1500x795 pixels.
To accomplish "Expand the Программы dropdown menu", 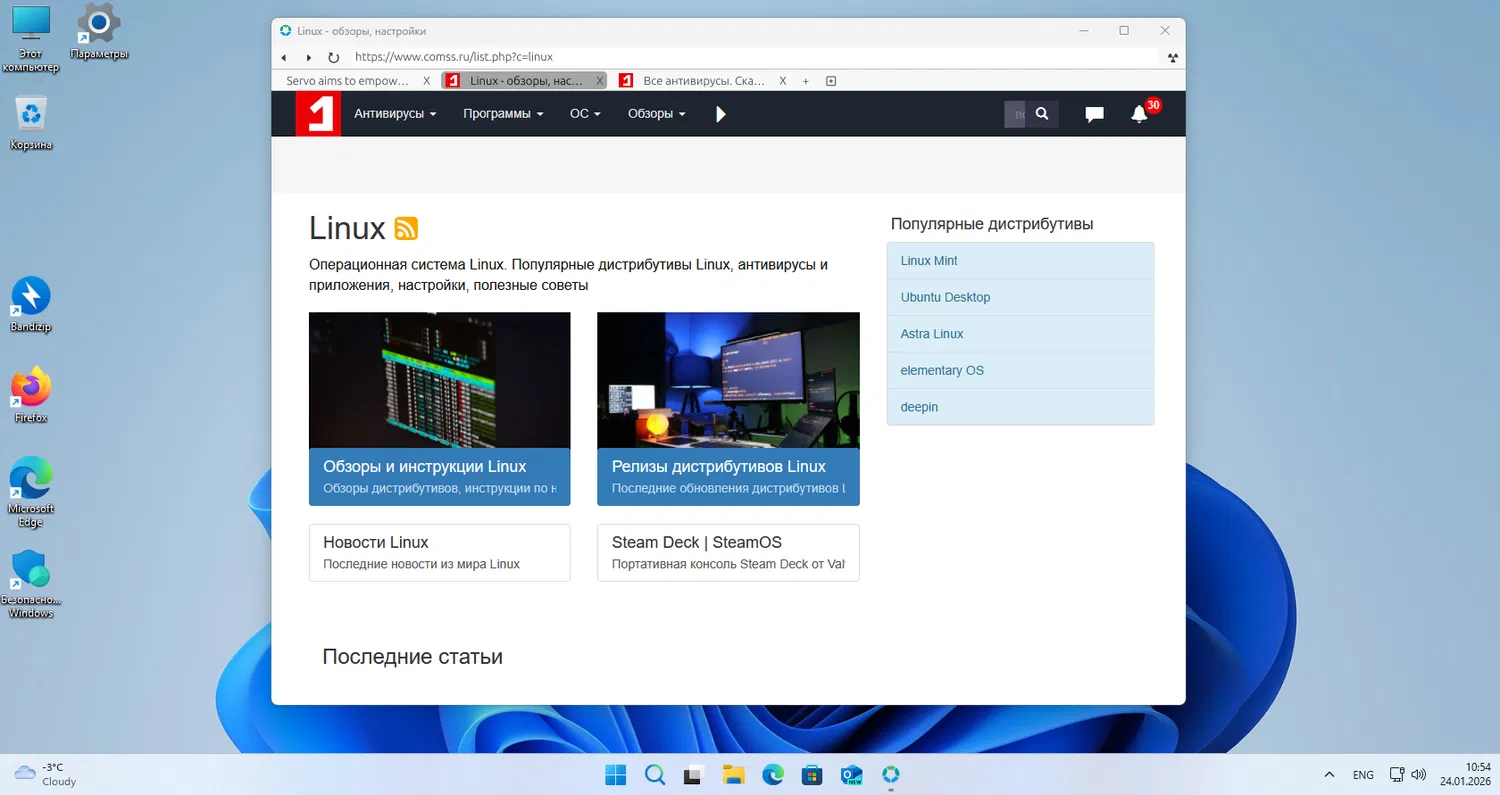I will [x=503, y=114].
